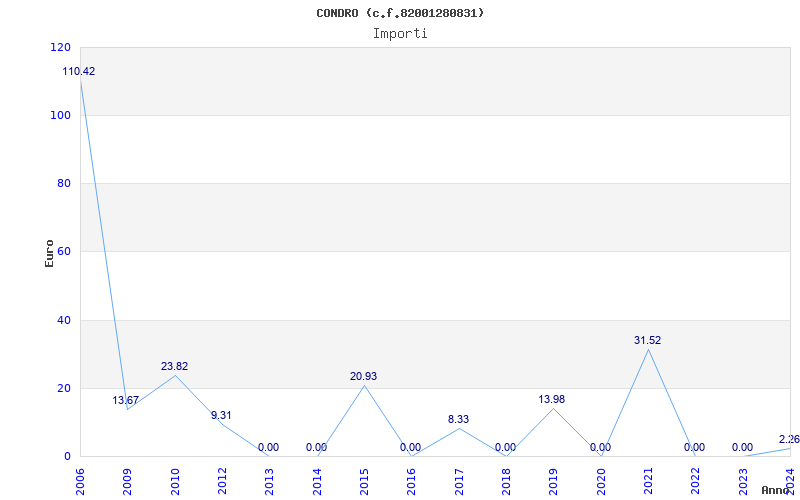Click the Anno x-axis label
The image size is (800, 500).
click(x=777, y=490)
